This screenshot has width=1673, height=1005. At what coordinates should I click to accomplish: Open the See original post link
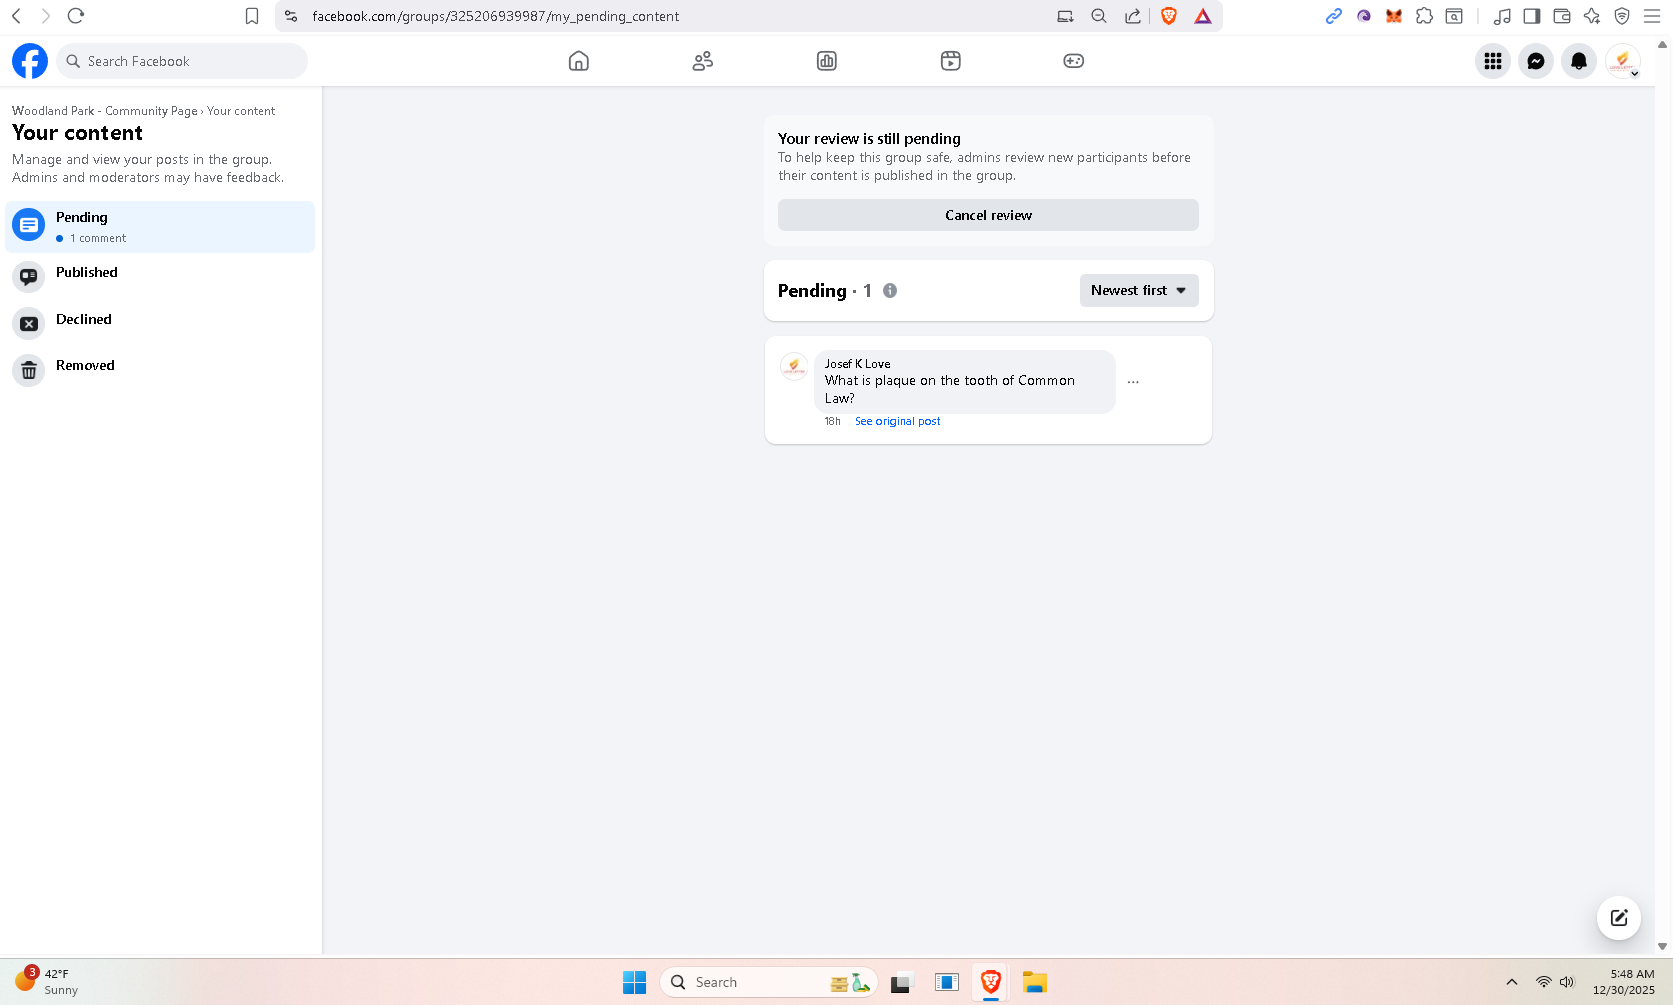tap(897, 422)
